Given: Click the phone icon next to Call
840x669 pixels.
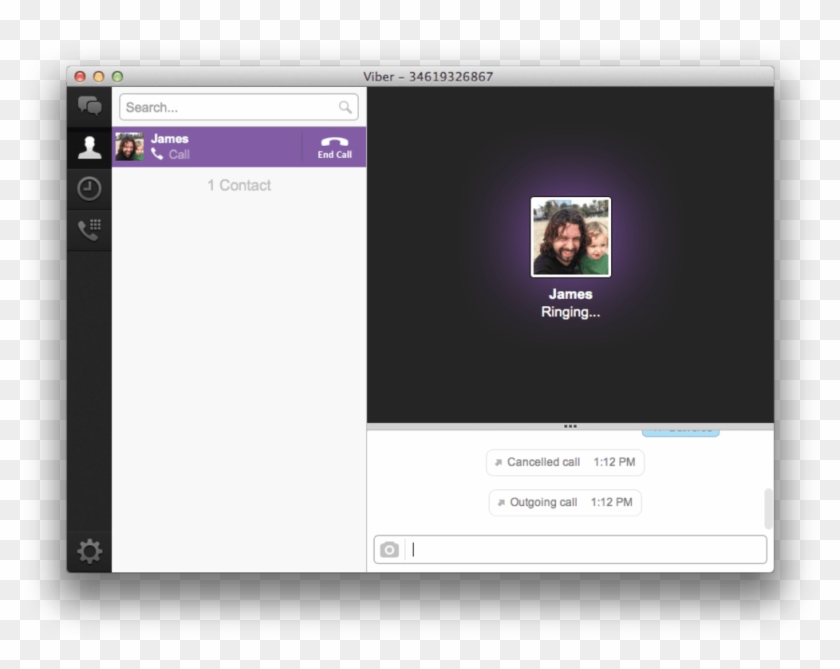Looking at the screenshot, I should pos(157,155).
